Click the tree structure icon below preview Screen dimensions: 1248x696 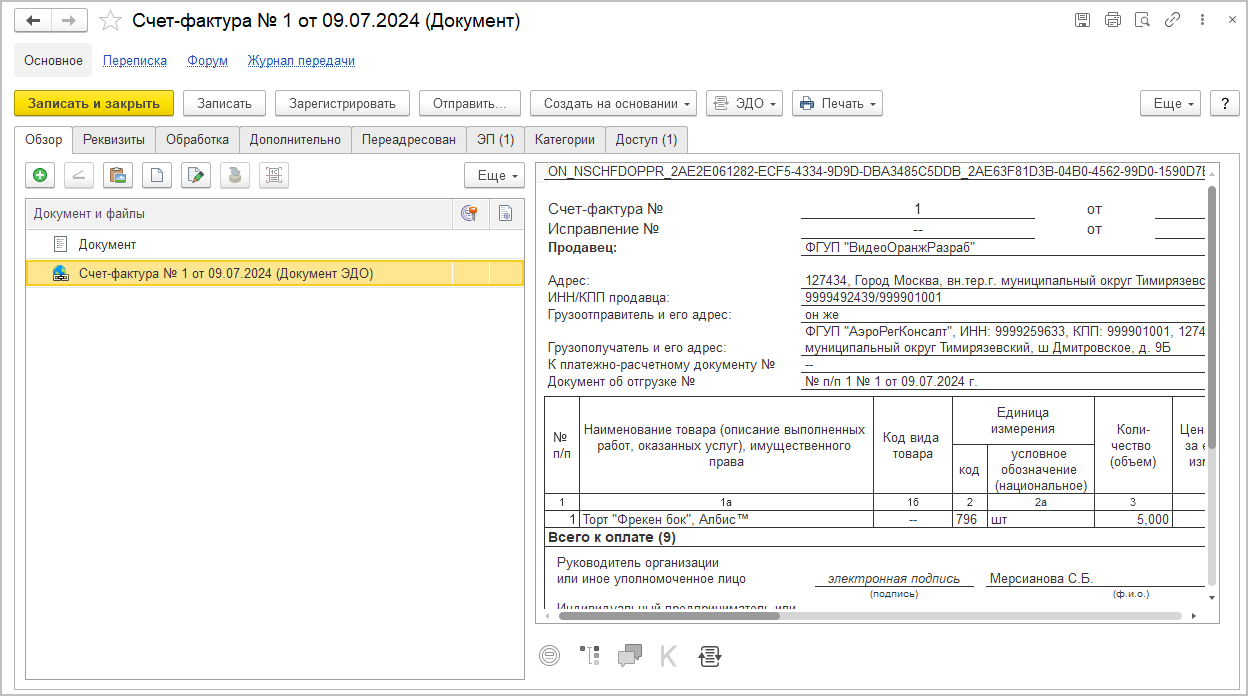(590, 656)
